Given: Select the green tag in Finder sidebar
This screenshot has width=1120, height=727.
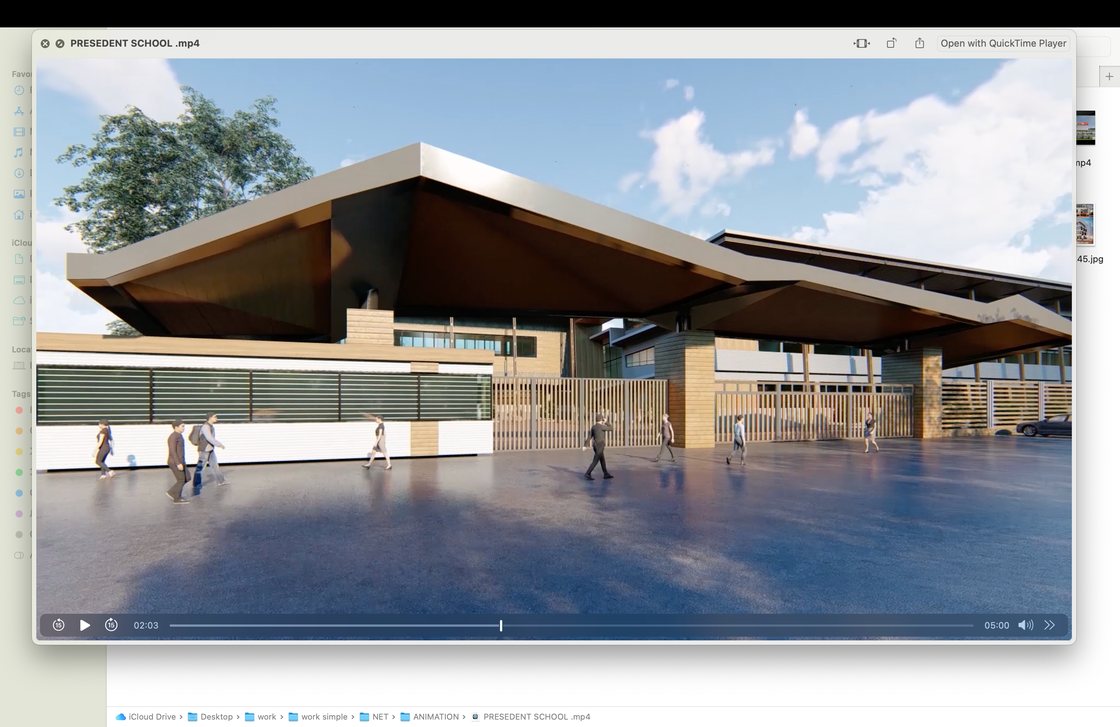Looking at the screenshot, I should (x=19, y=472).
